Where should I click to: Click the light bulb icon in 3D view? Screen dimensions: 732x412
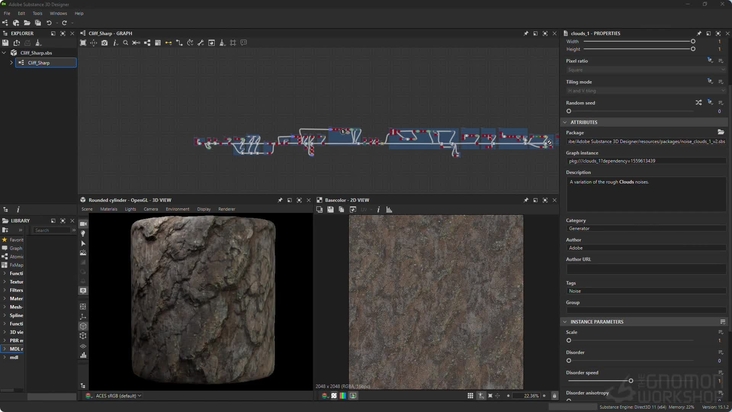click(x=83, y=233)
